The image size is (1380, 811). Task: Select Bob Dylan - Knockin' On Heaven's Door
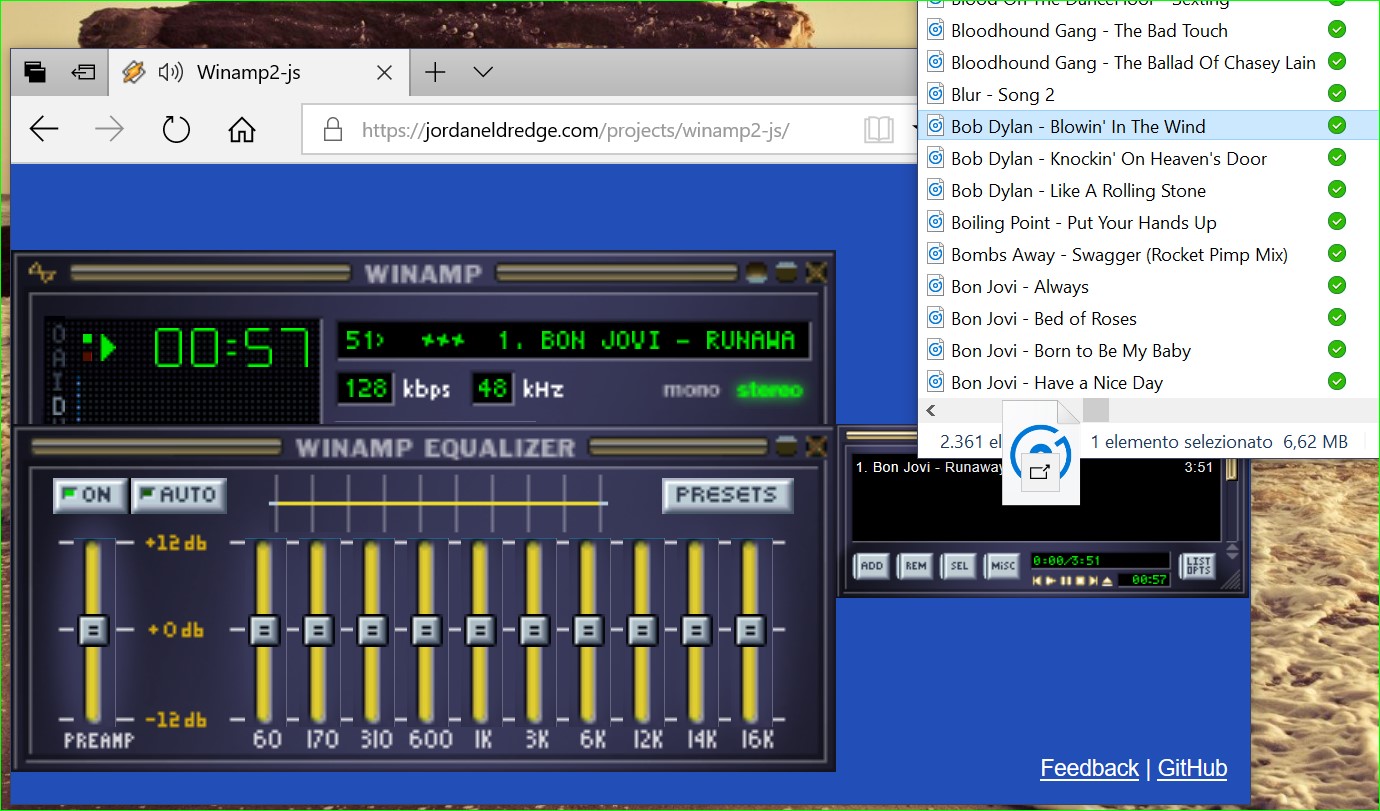coord(1109,158)
